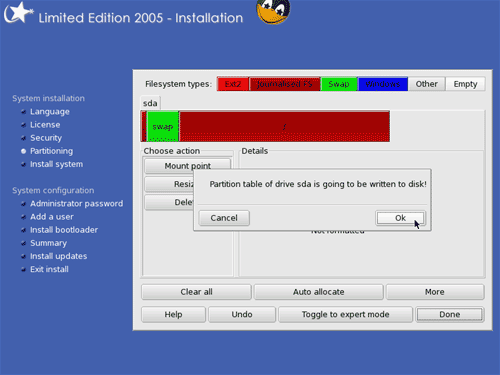
Task: Click the partially hidden Resize button
Action: point(169,184)
